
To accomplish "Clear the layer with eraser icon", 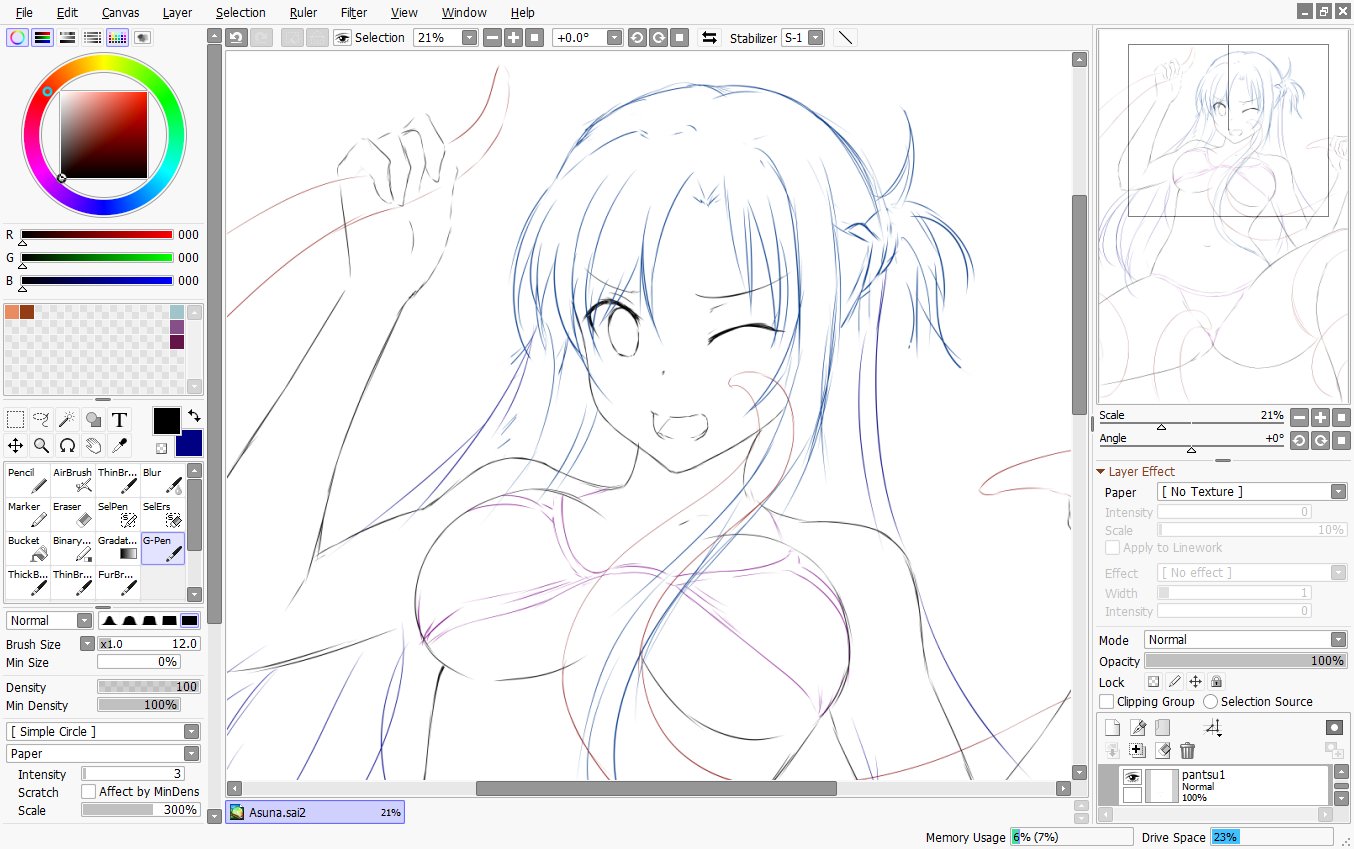I will click(x=1162, y=750).
